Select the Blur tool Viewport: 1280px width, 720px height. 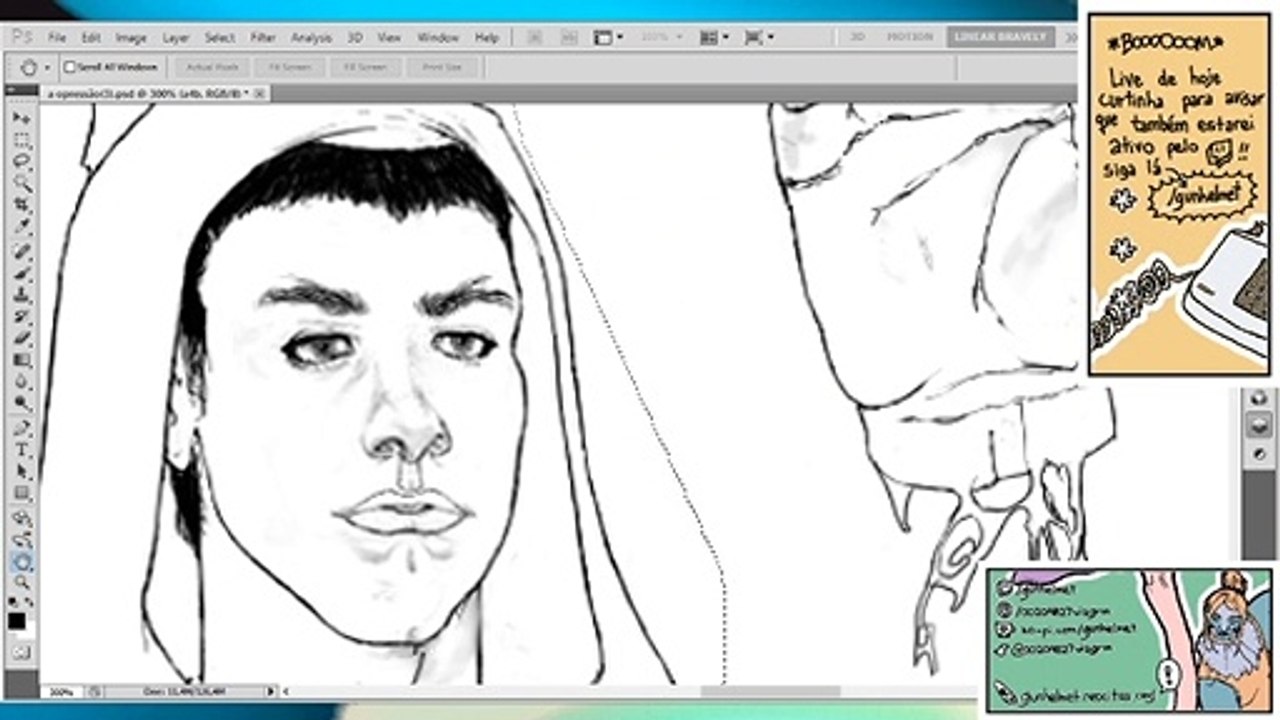click(21, 383)
